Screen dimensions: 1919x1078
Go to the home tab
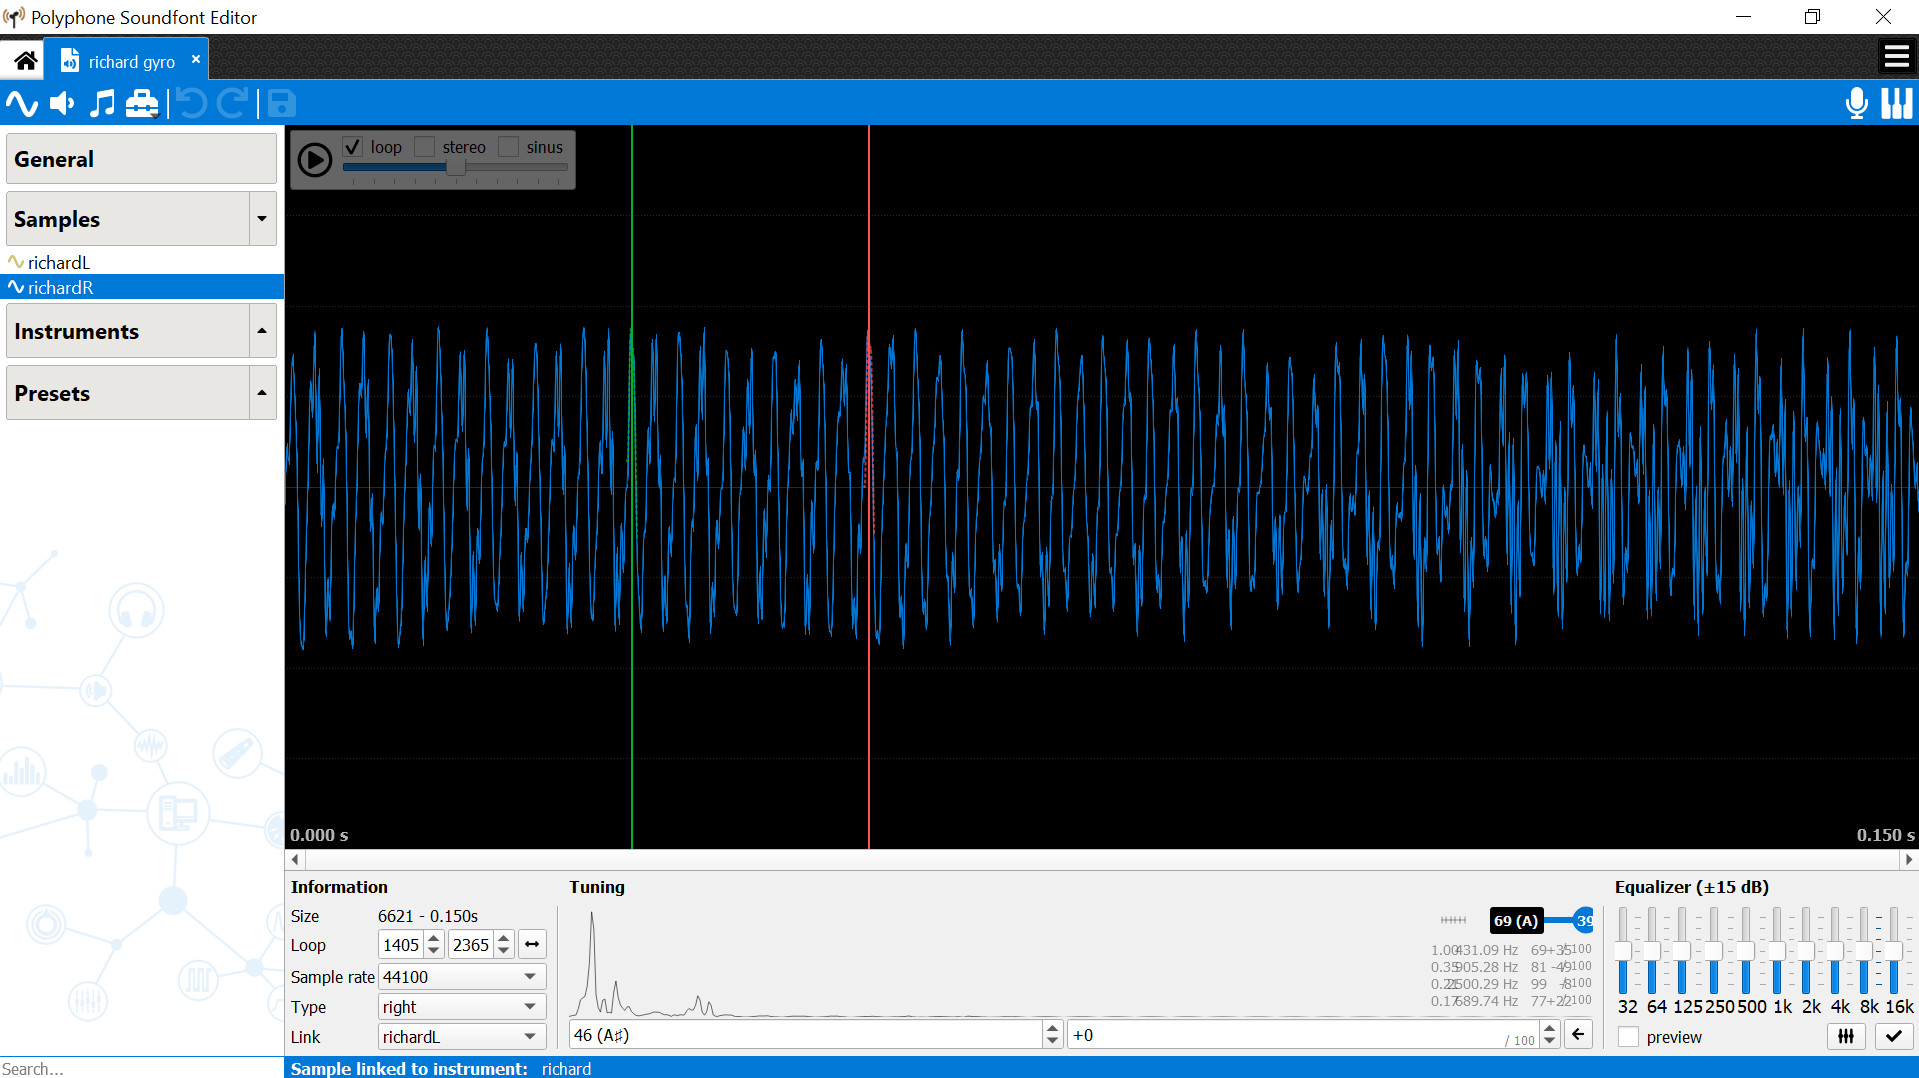tap(22, 59)
